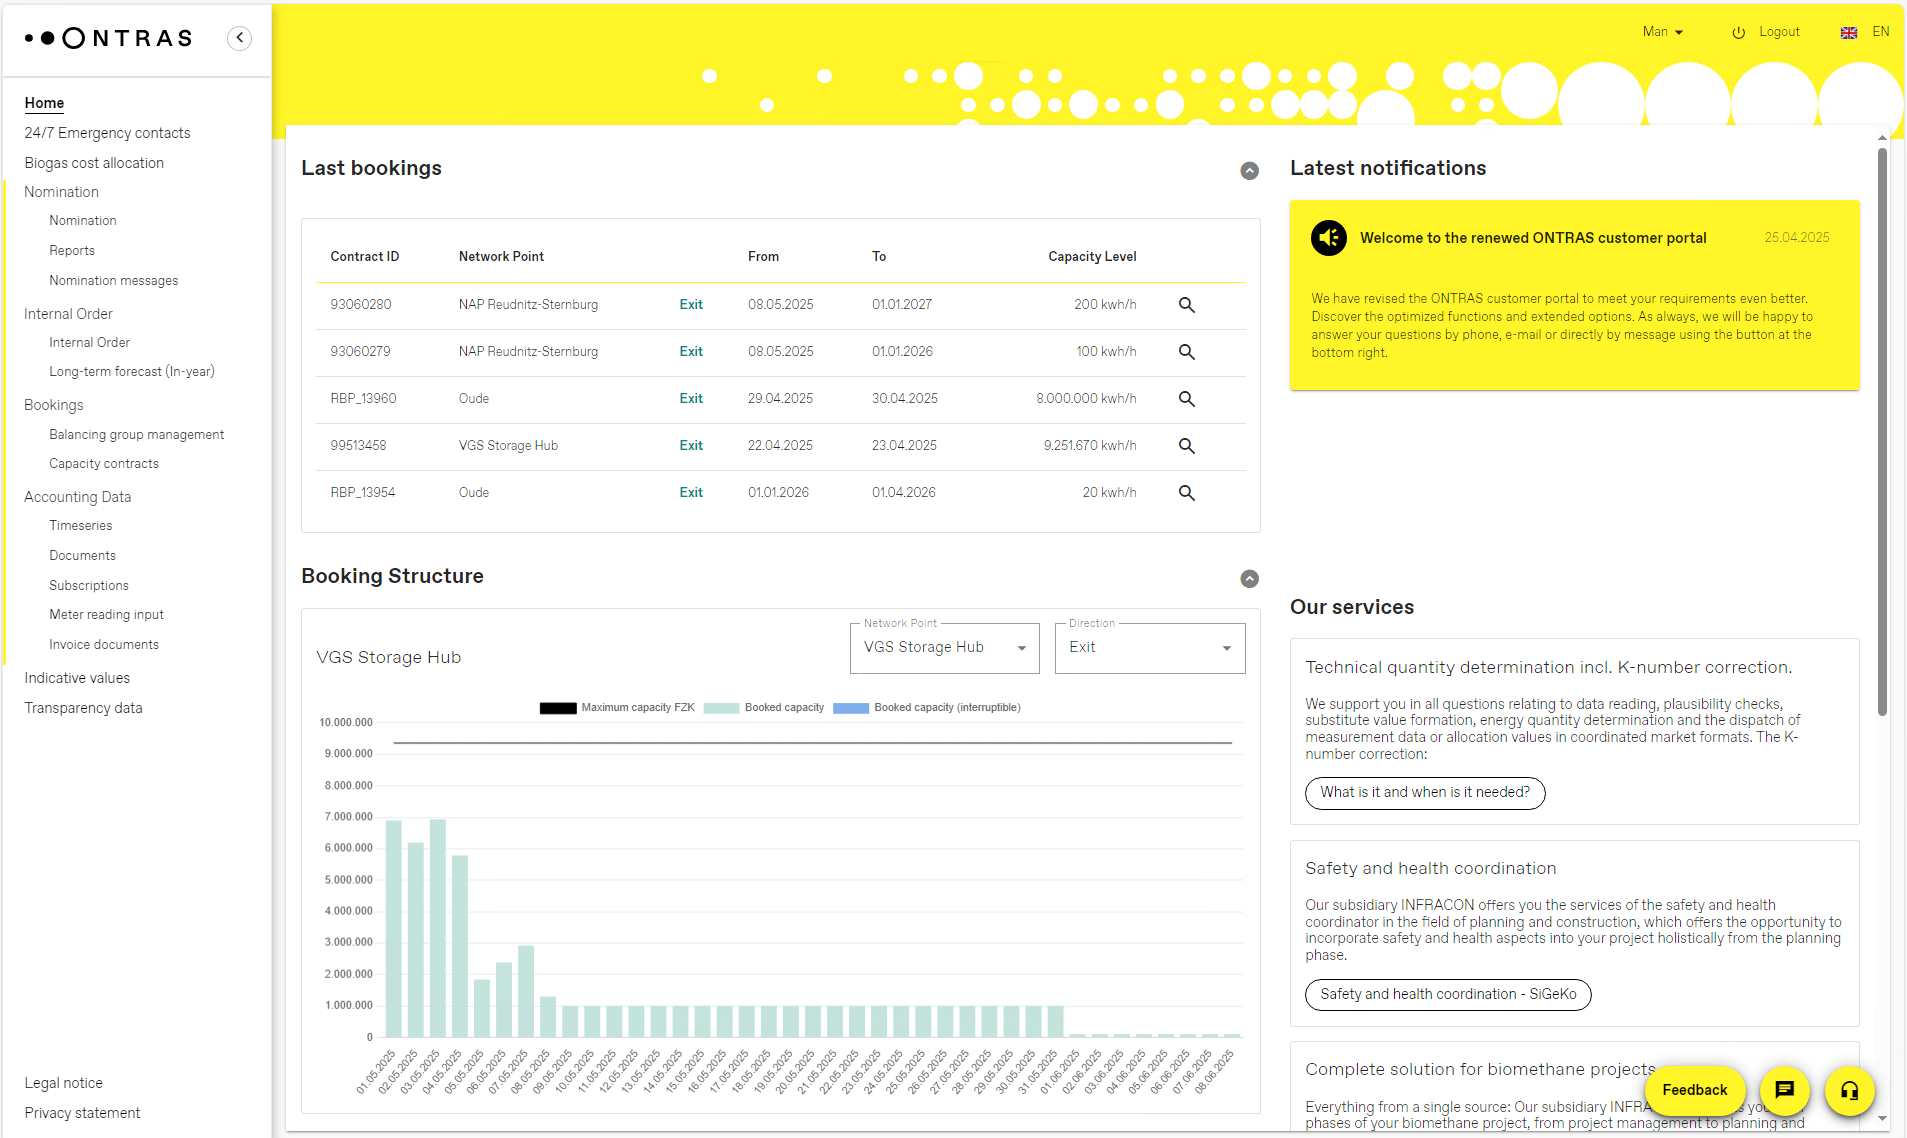Open Documents under Accounting Data
1907x1138 pixels.
[83, 556]
